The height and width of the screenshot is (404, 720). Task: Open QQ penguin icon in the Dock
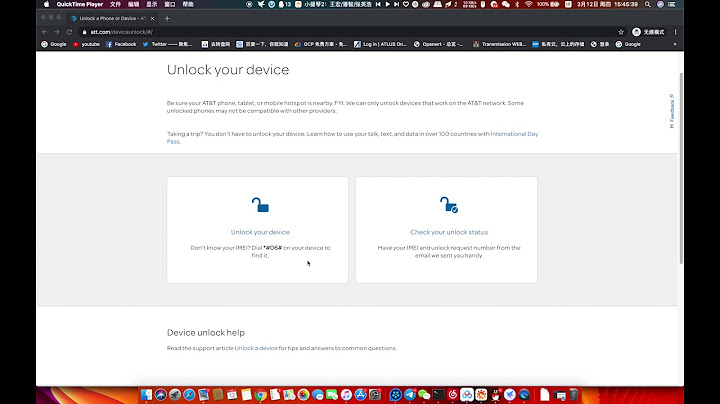click(x=495, y=394)
